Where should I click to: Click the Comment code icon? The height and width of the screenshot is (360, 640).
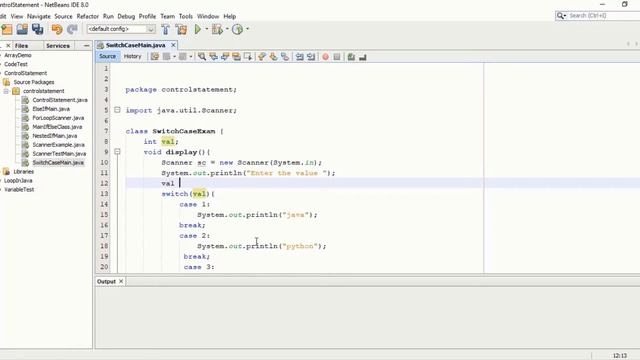[351, 57]
